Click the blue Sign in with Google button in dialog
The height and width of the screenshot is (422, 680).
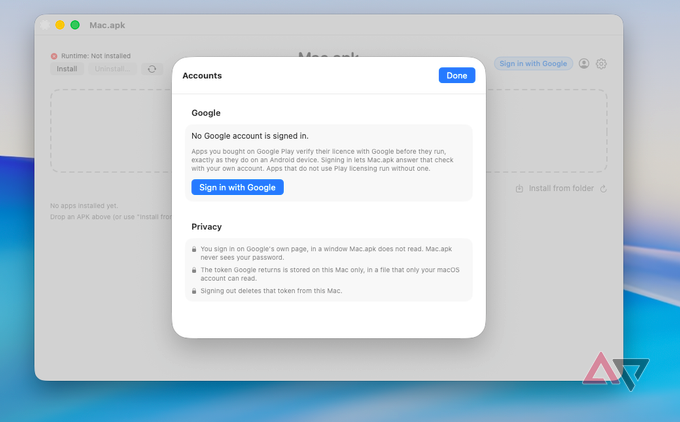[237, 187]
